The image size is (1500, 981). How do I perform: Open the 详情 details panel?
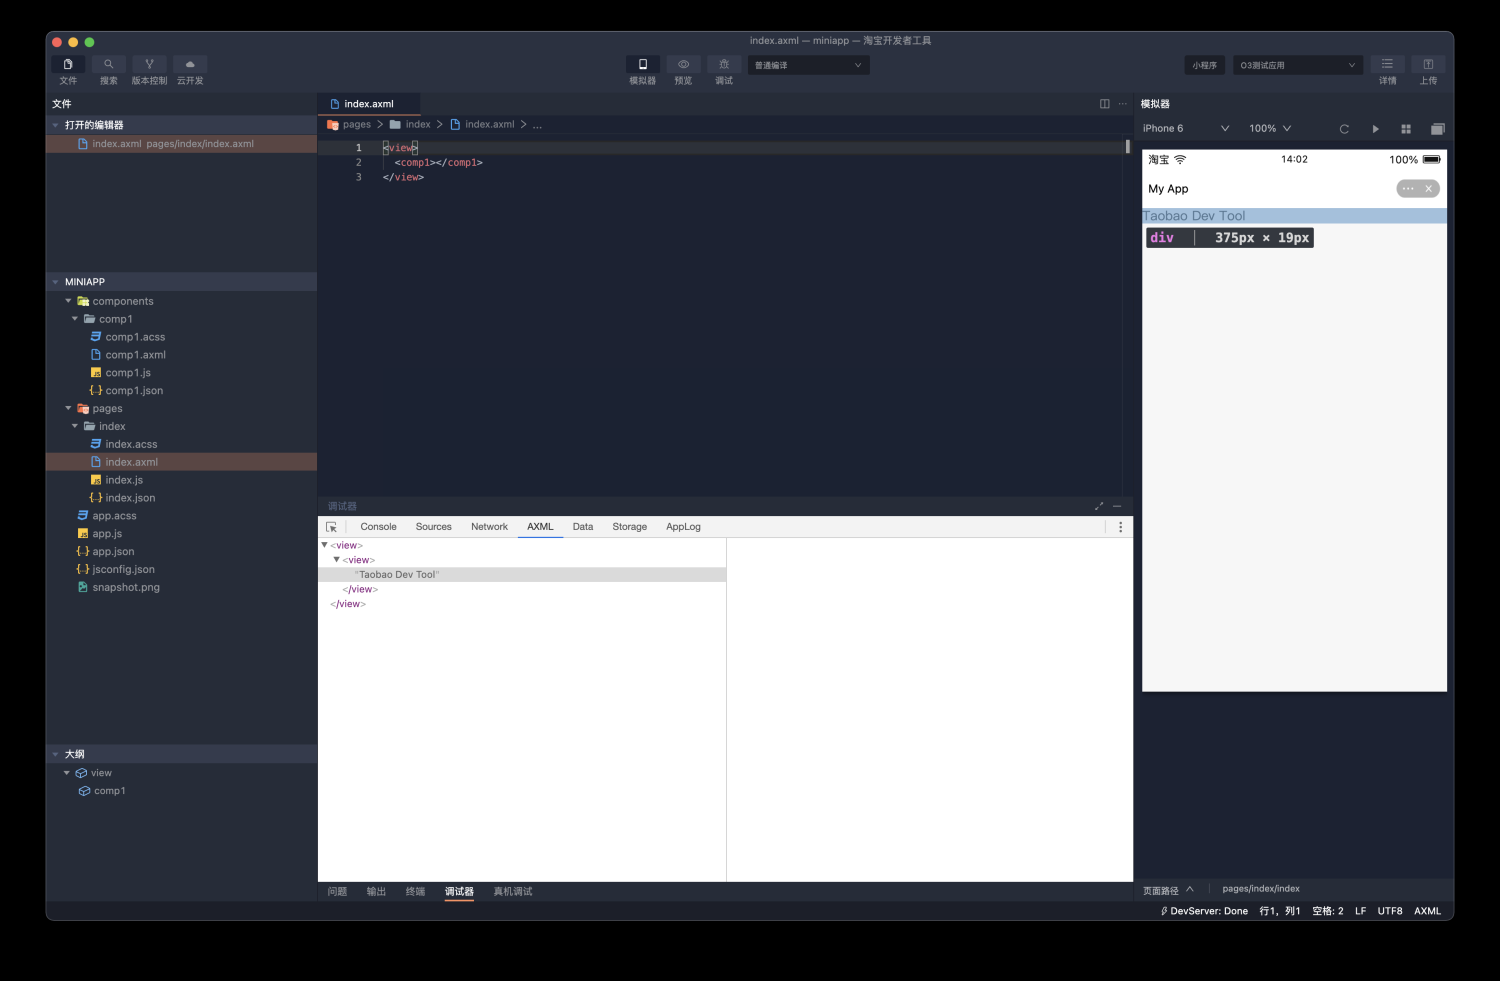point(1387,64)
